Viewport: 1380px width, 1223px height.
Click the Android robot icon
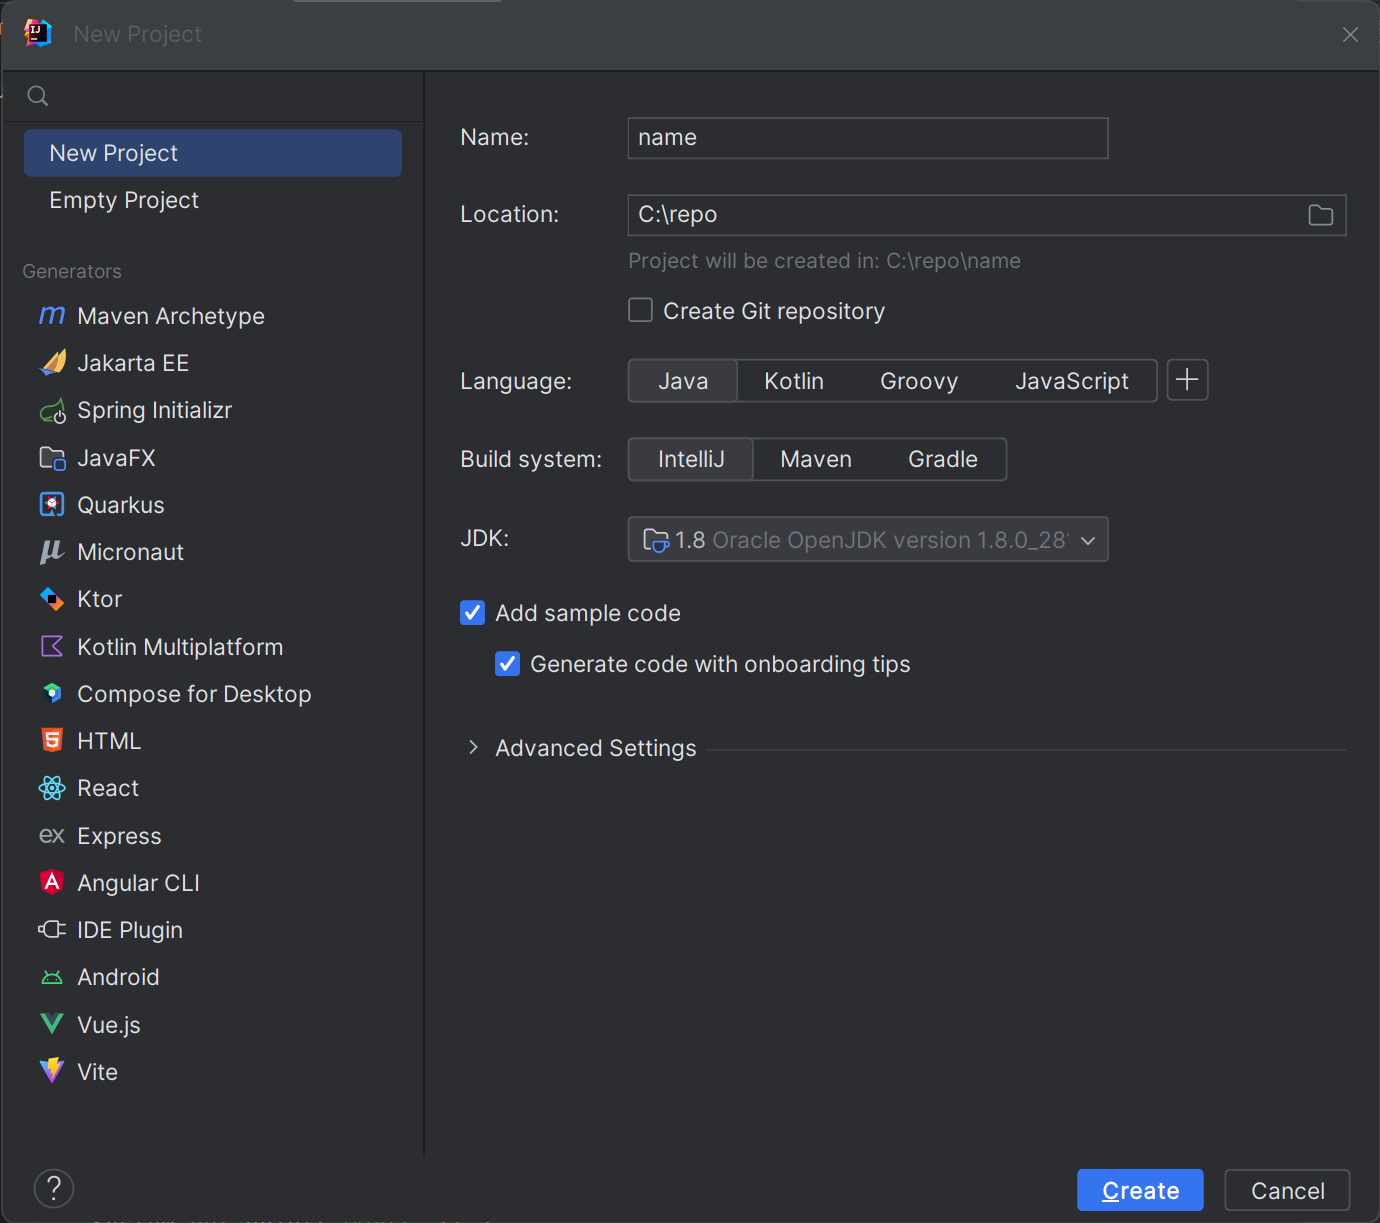[x=52, y=977]
